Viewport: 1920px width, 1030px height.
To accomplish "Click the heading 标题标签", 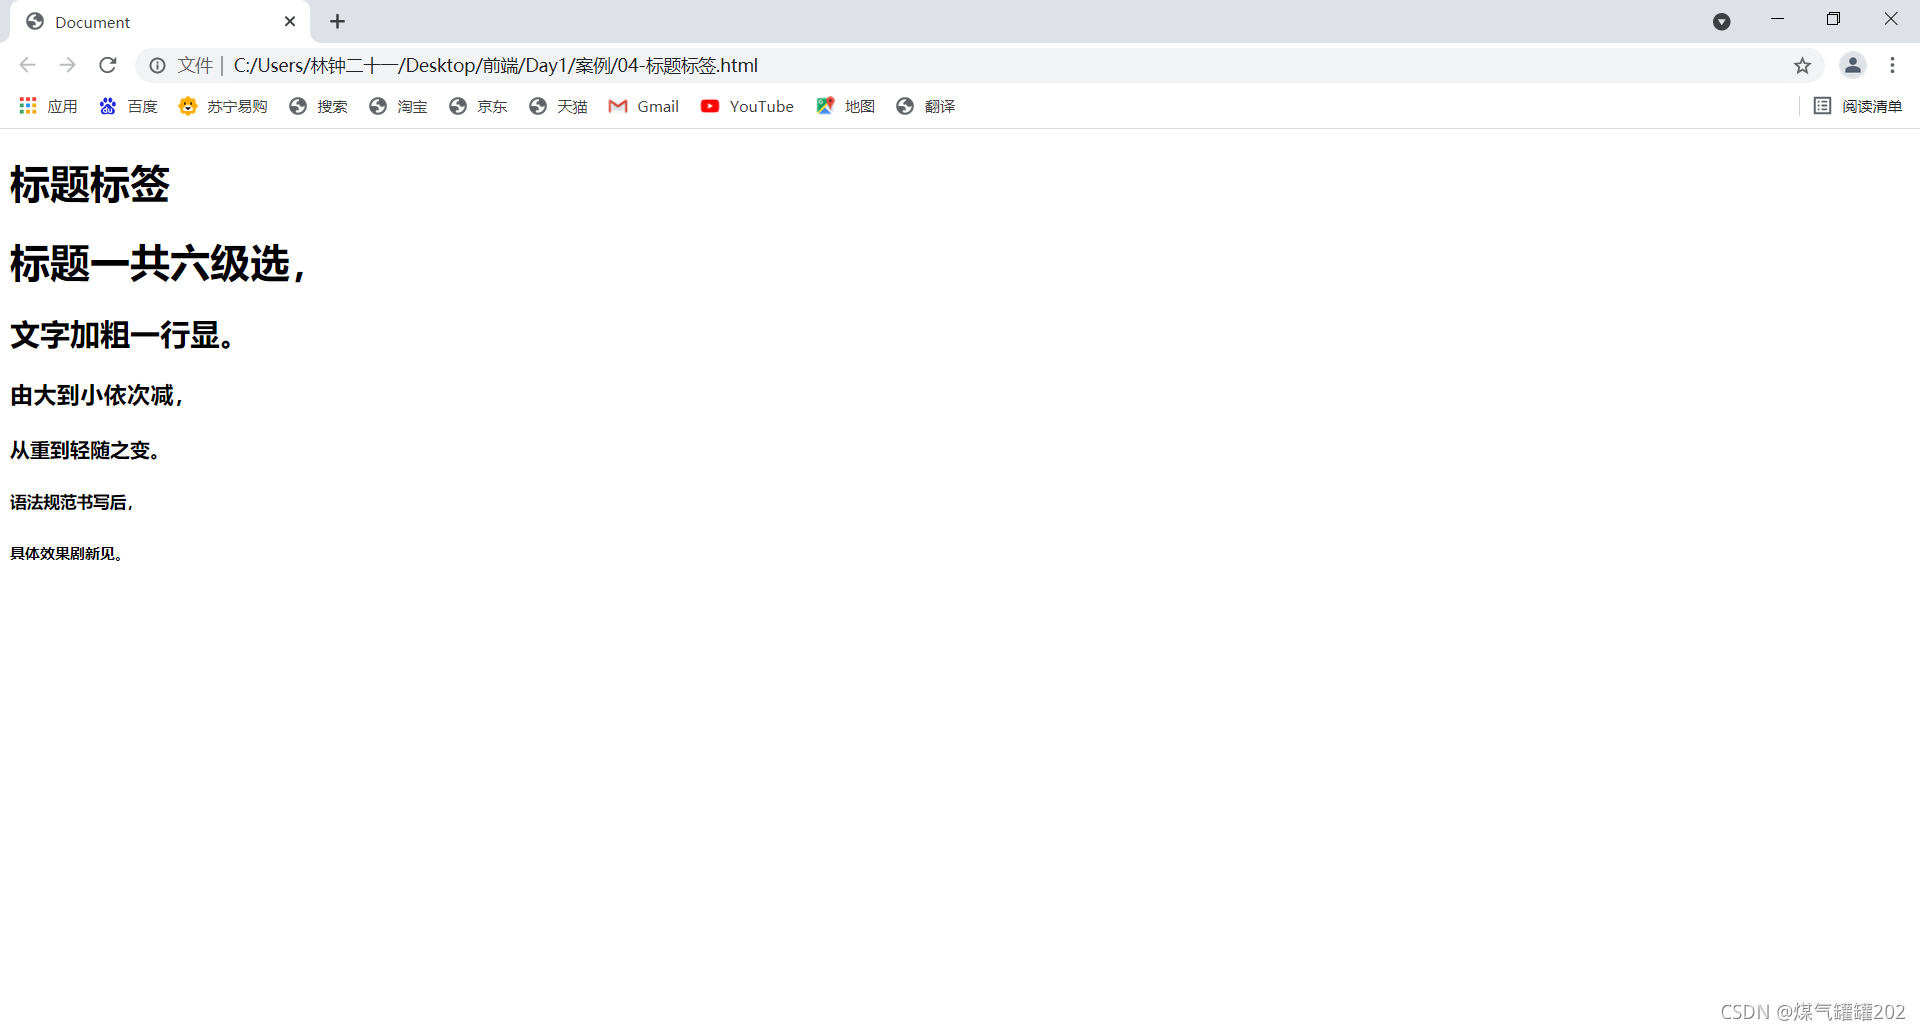I will (90, 185).
